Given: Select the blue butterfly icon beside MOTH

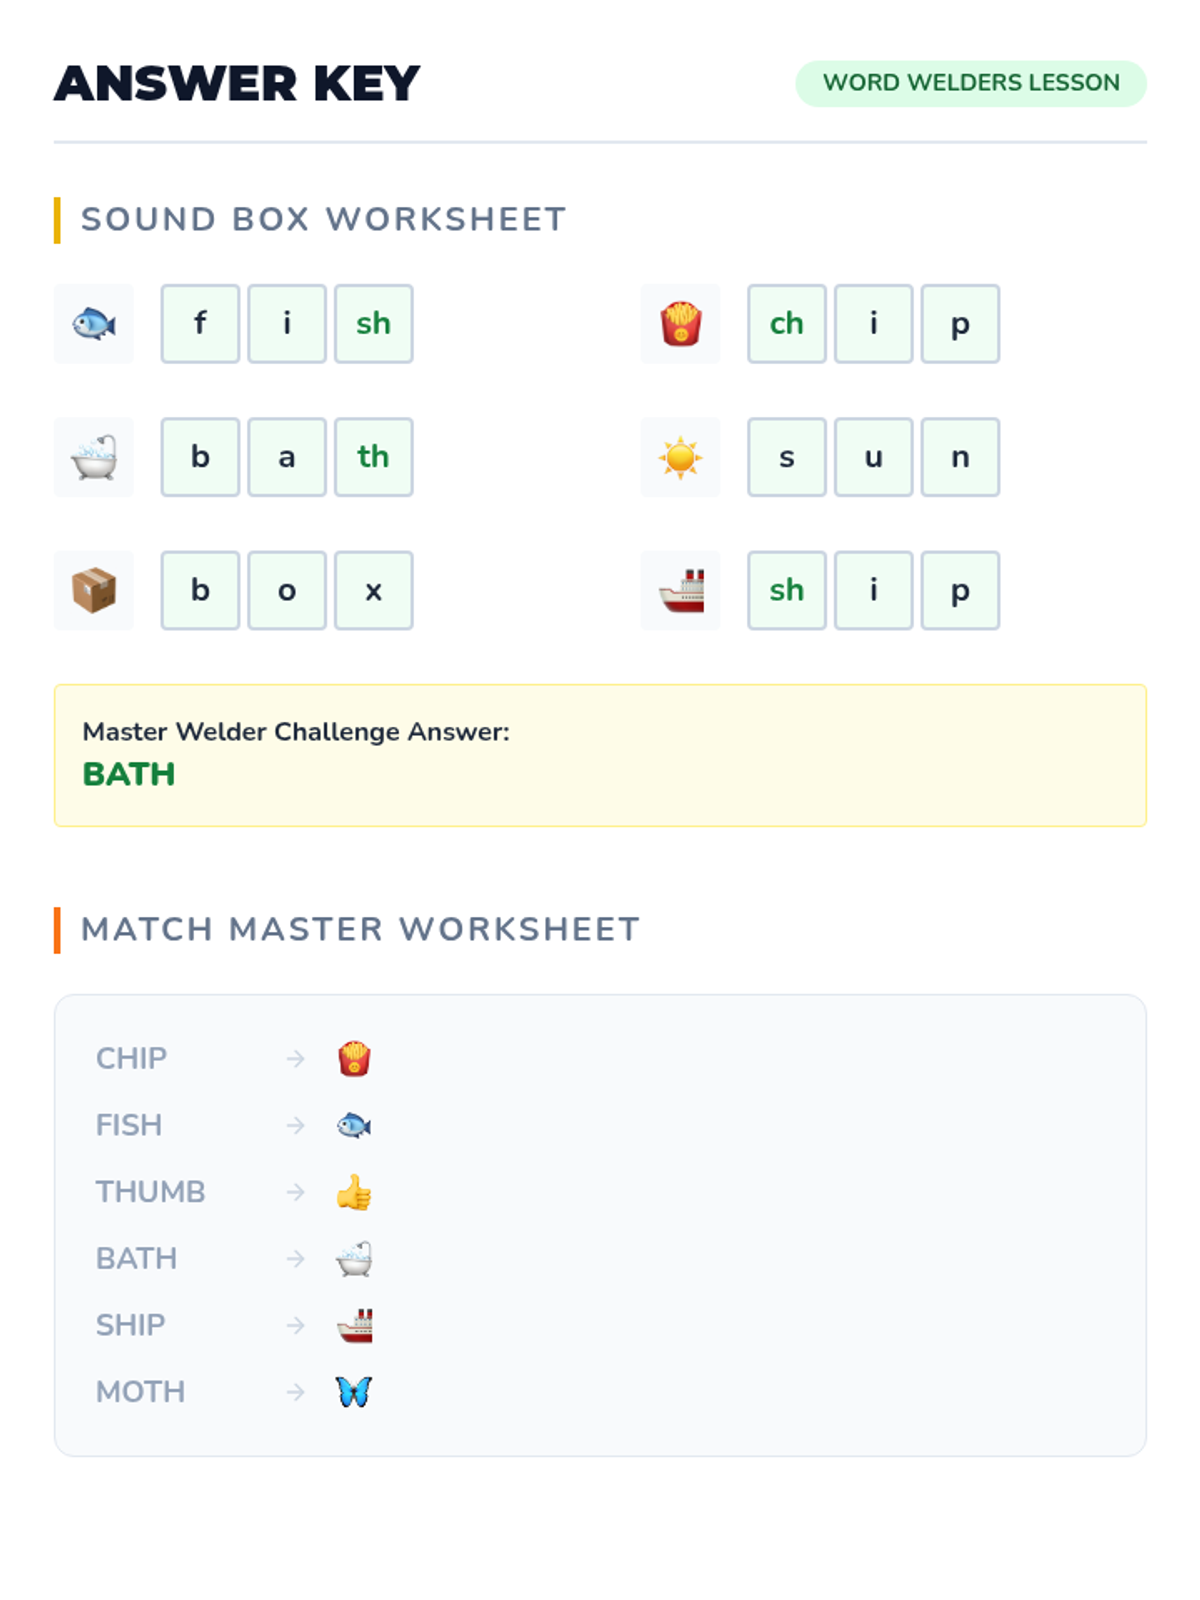Looking at the screenshot, I should (x=354, y=1392).
